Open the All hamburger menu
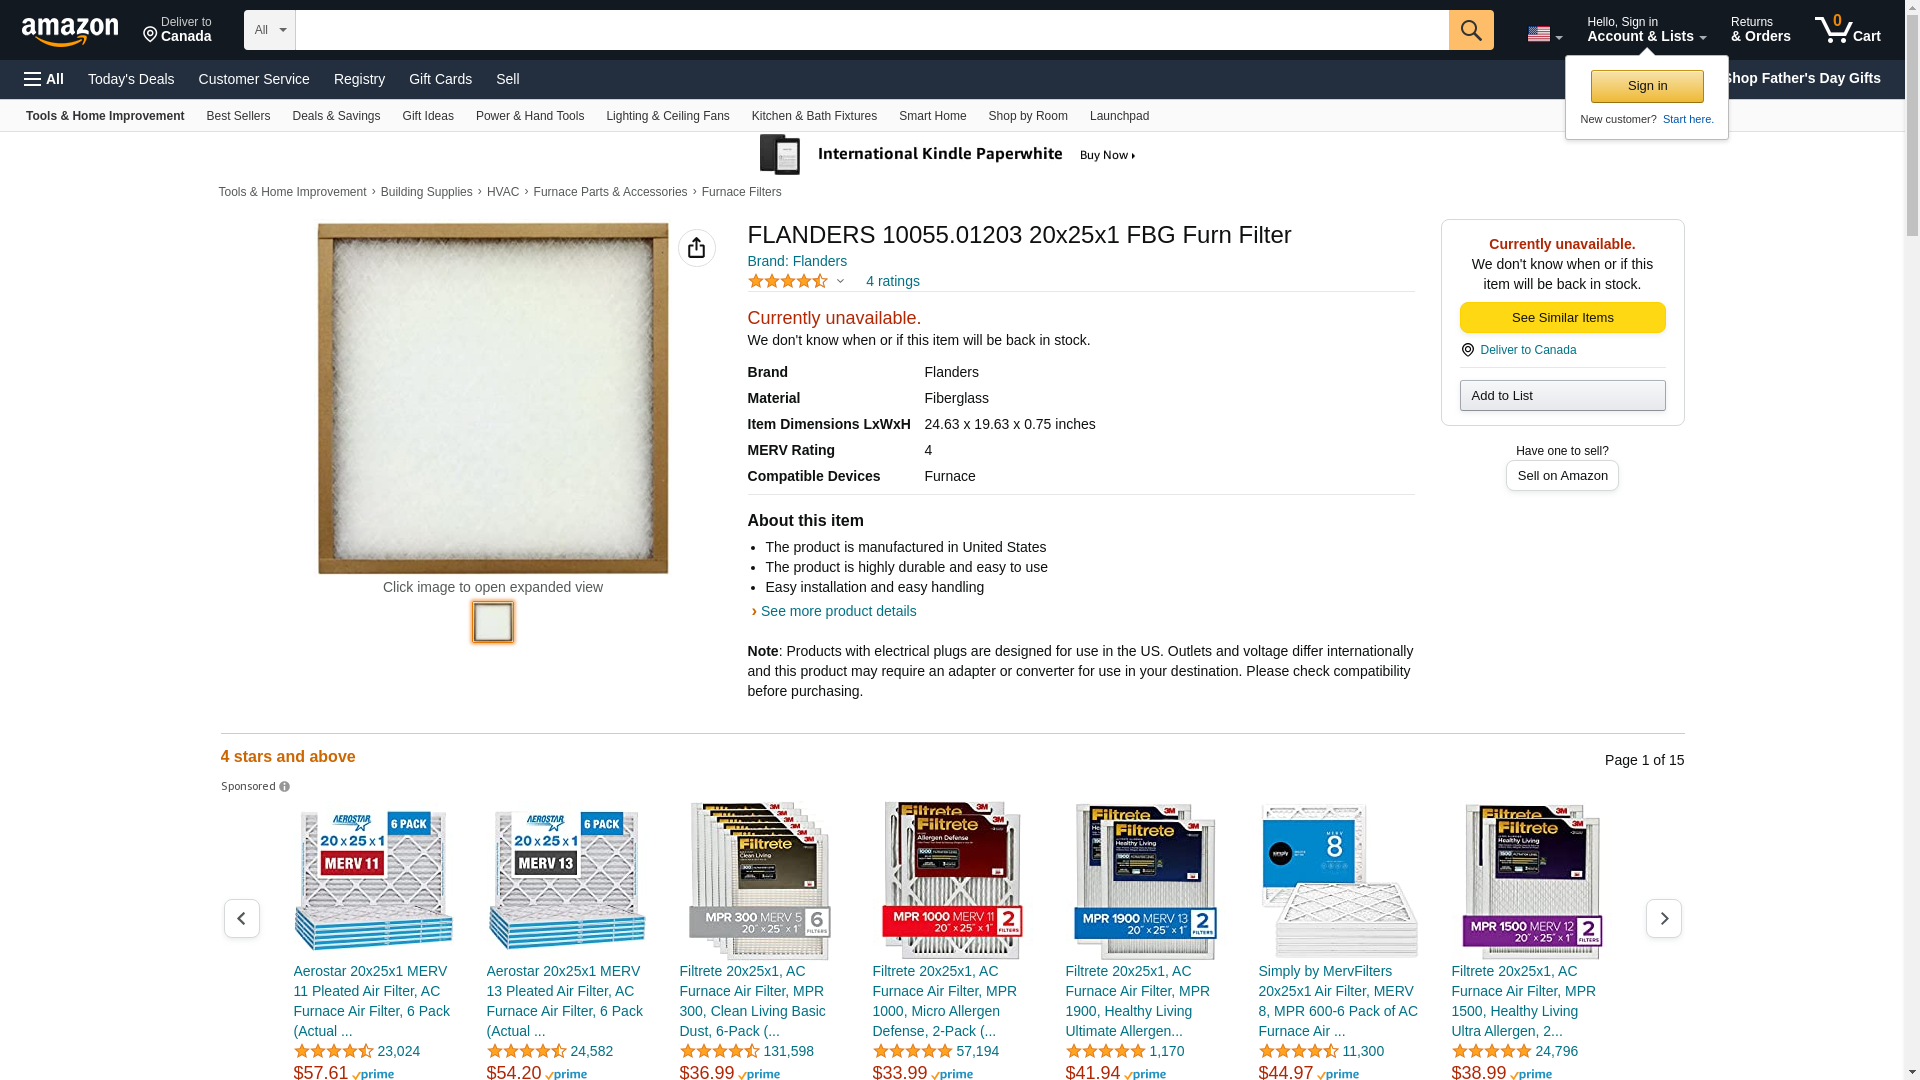Image resolution: width=1920 pixels, height=1080 pixels. tap(44, 79)
